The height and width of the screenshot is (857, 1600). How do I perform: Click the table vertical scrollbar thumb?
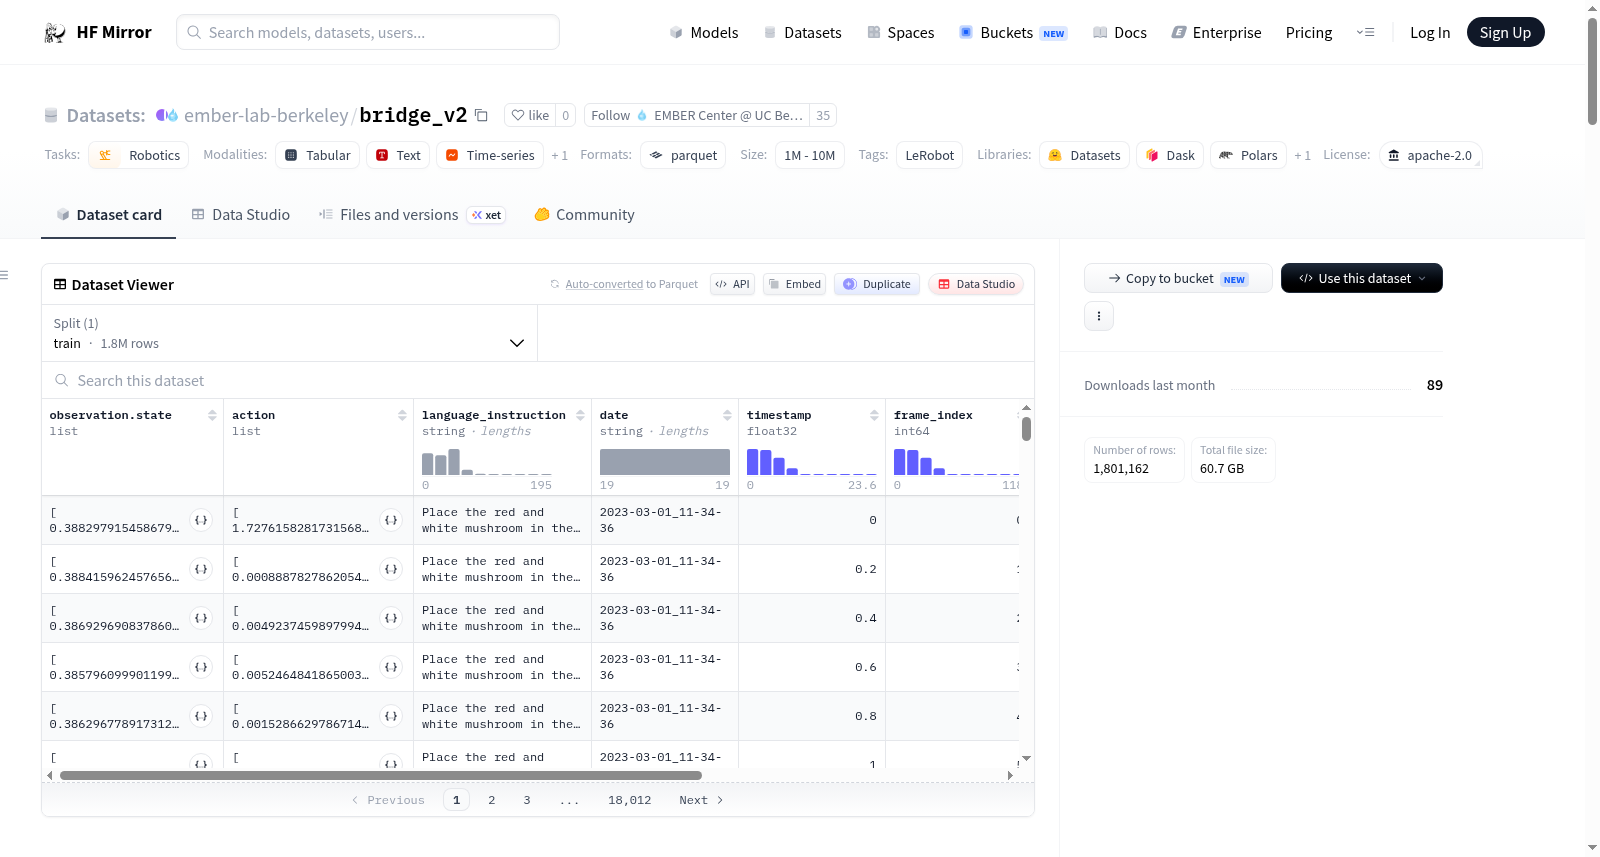pos(1026,429)
